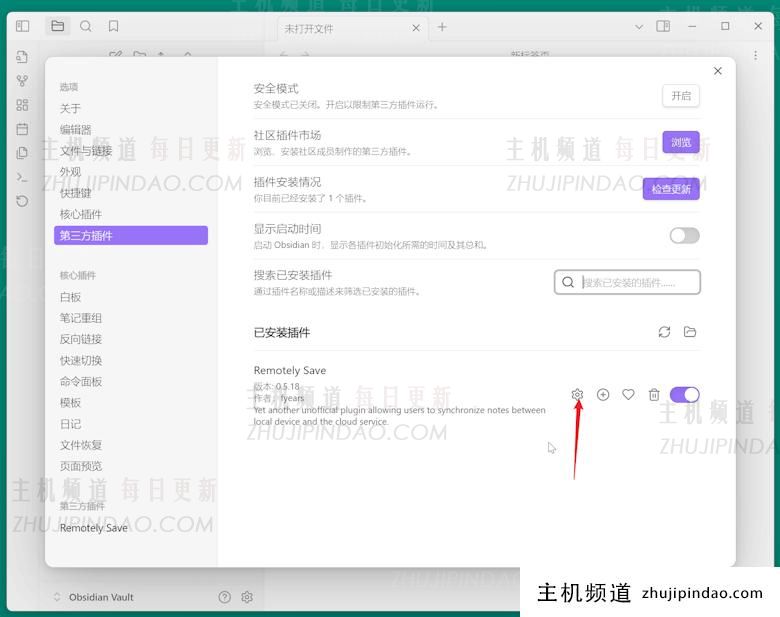Open more options vertical dots menu

coord(755,55)
